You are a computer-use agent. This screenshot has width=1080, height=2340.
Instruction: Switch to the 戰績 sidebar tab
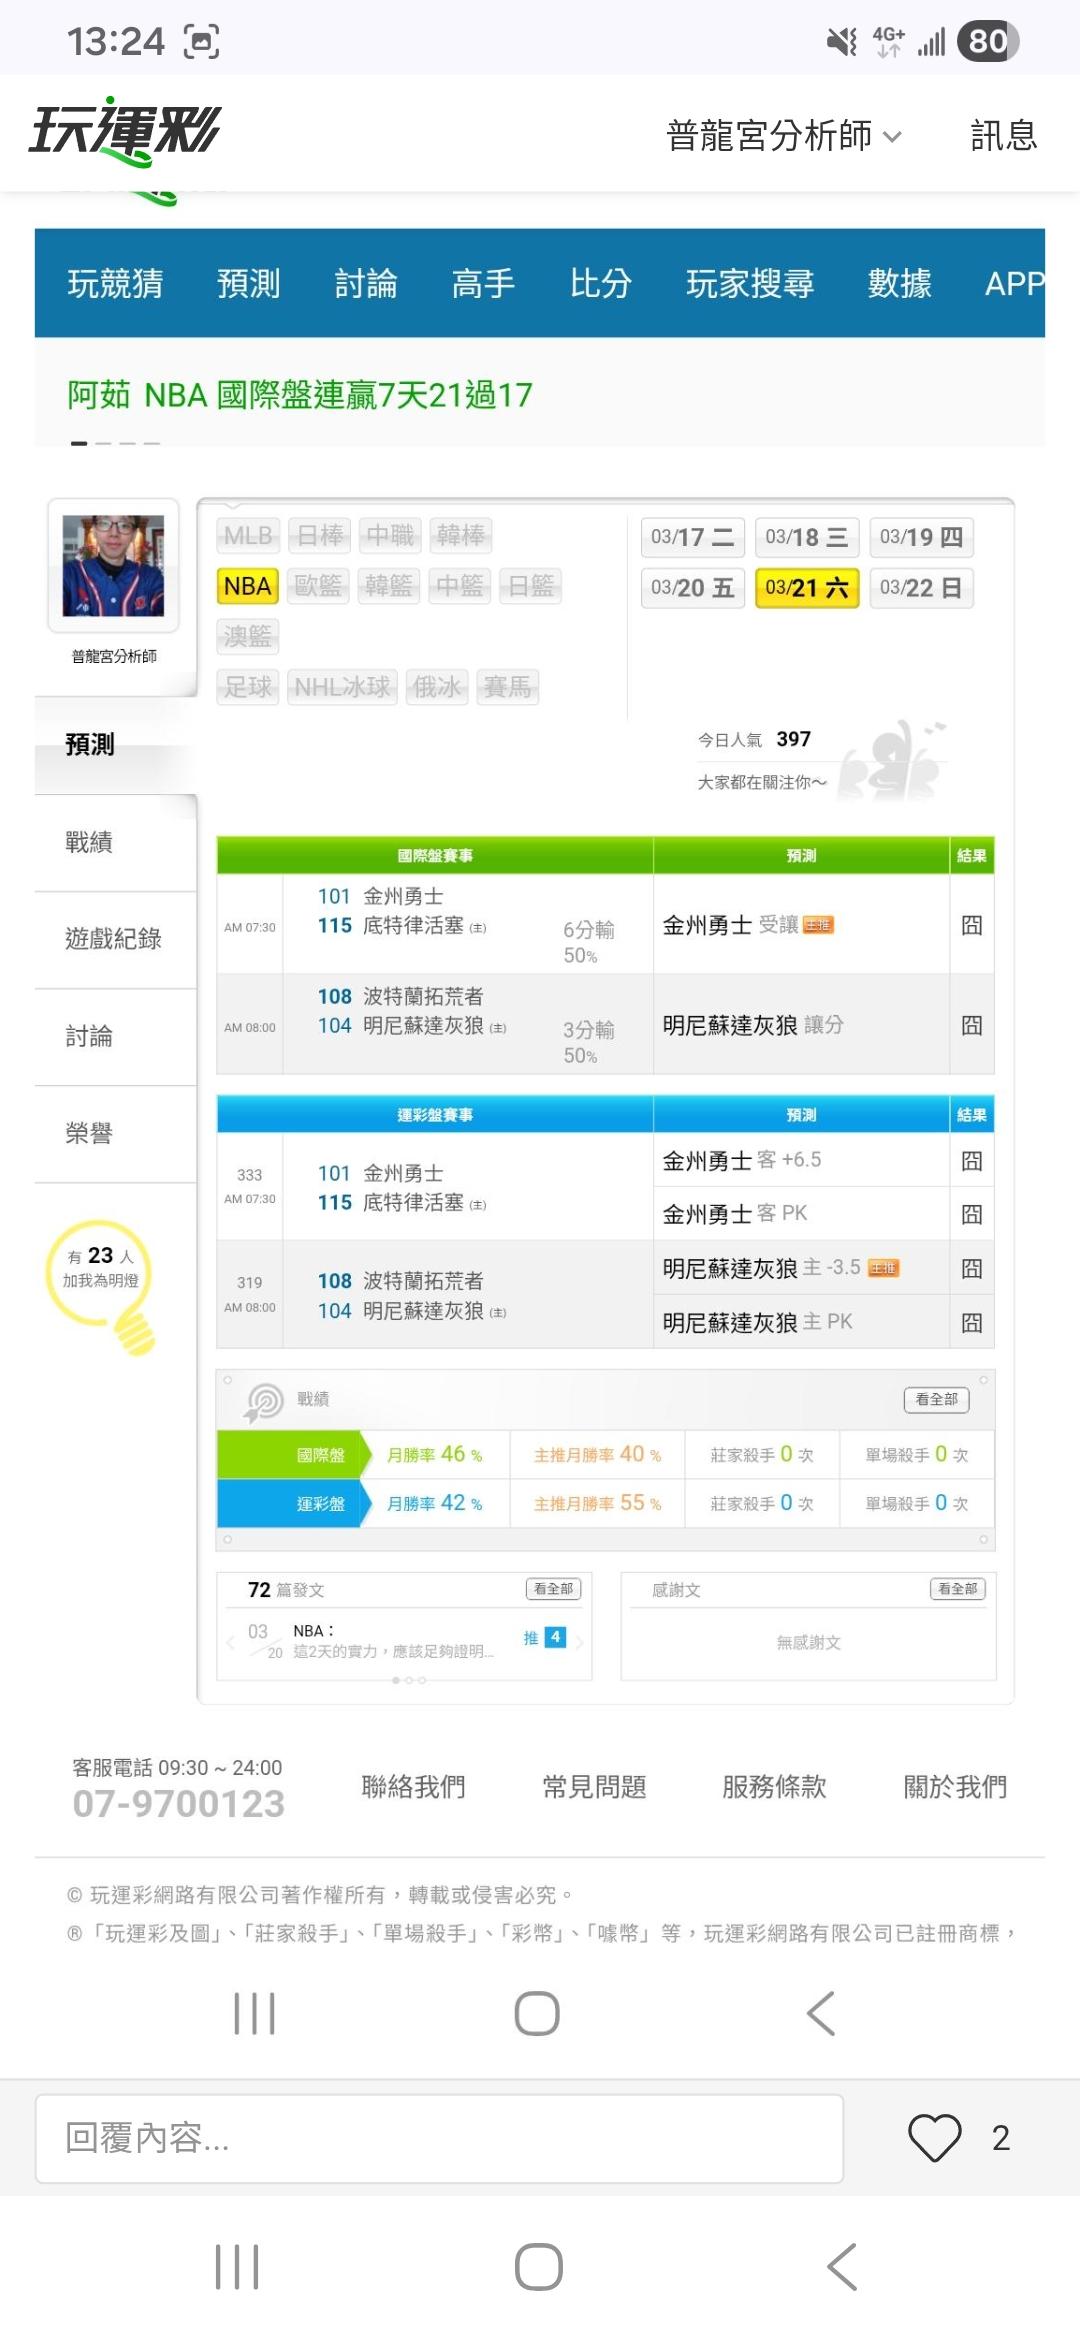(115, 842)
